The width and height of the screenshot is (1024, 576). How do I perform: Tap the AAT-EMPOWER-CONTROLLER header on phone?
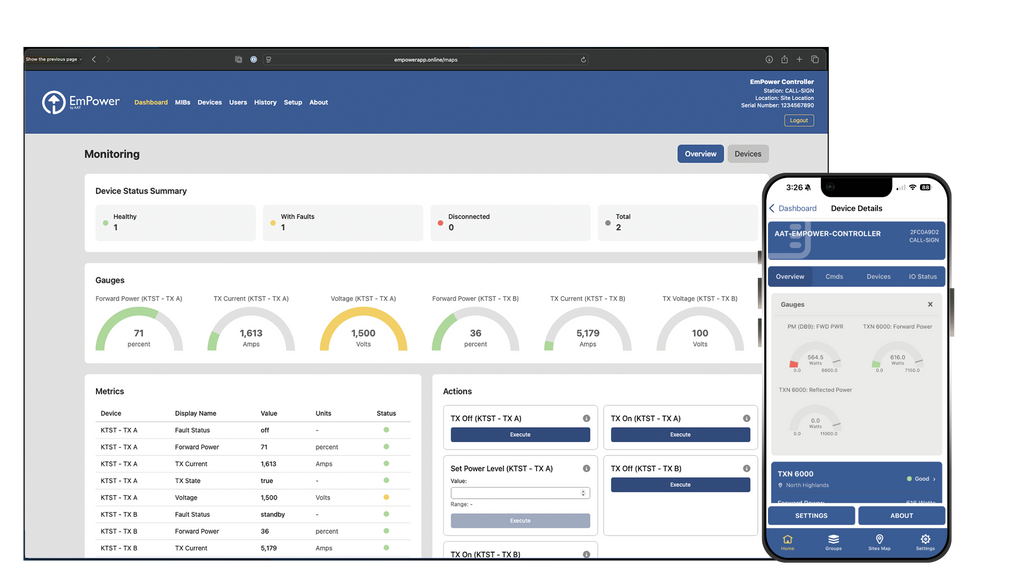pyautogui.click(x=856, y=240)
